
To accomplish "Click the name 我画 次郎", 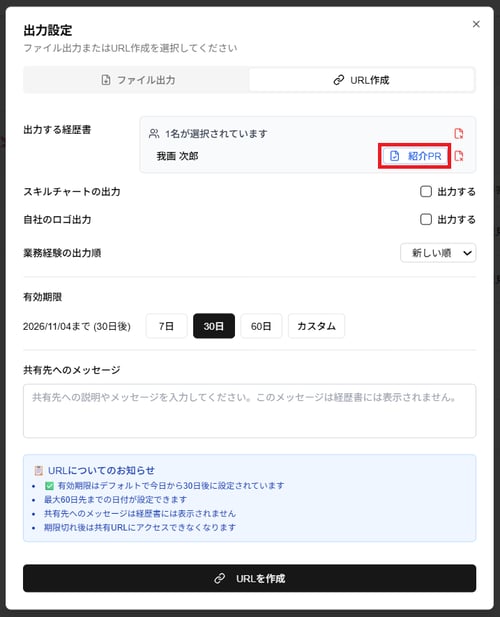I will pyautogui.click(x=177, y=156).
